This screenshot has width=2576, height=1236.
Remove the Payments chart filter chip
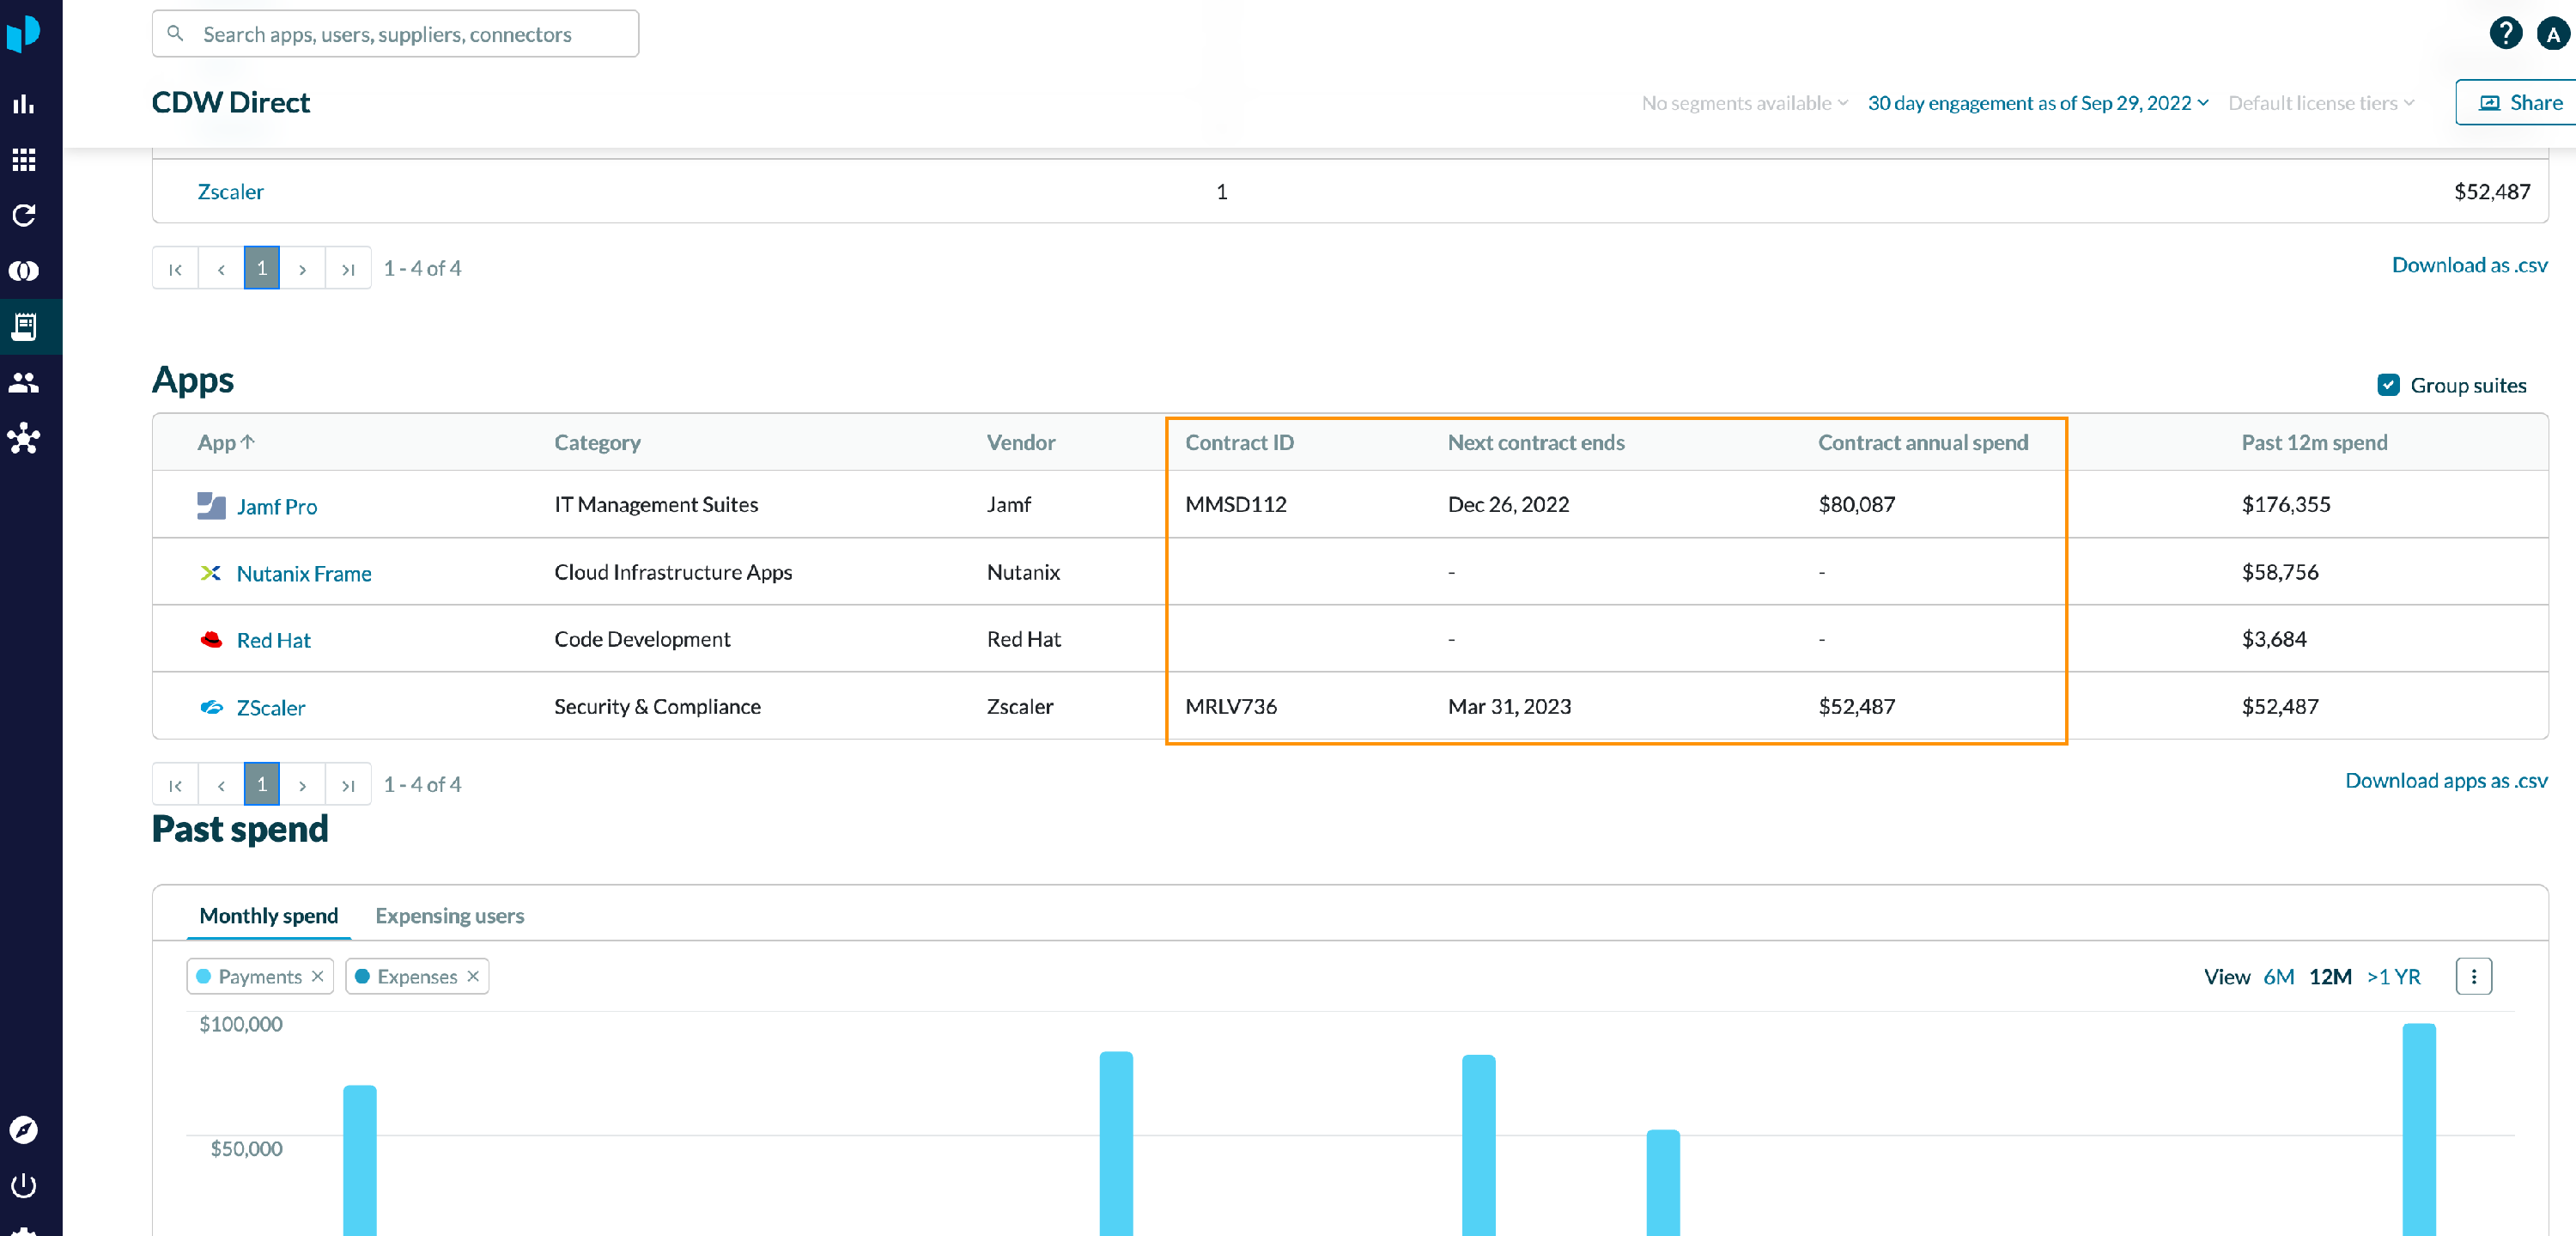click(318, 976)
